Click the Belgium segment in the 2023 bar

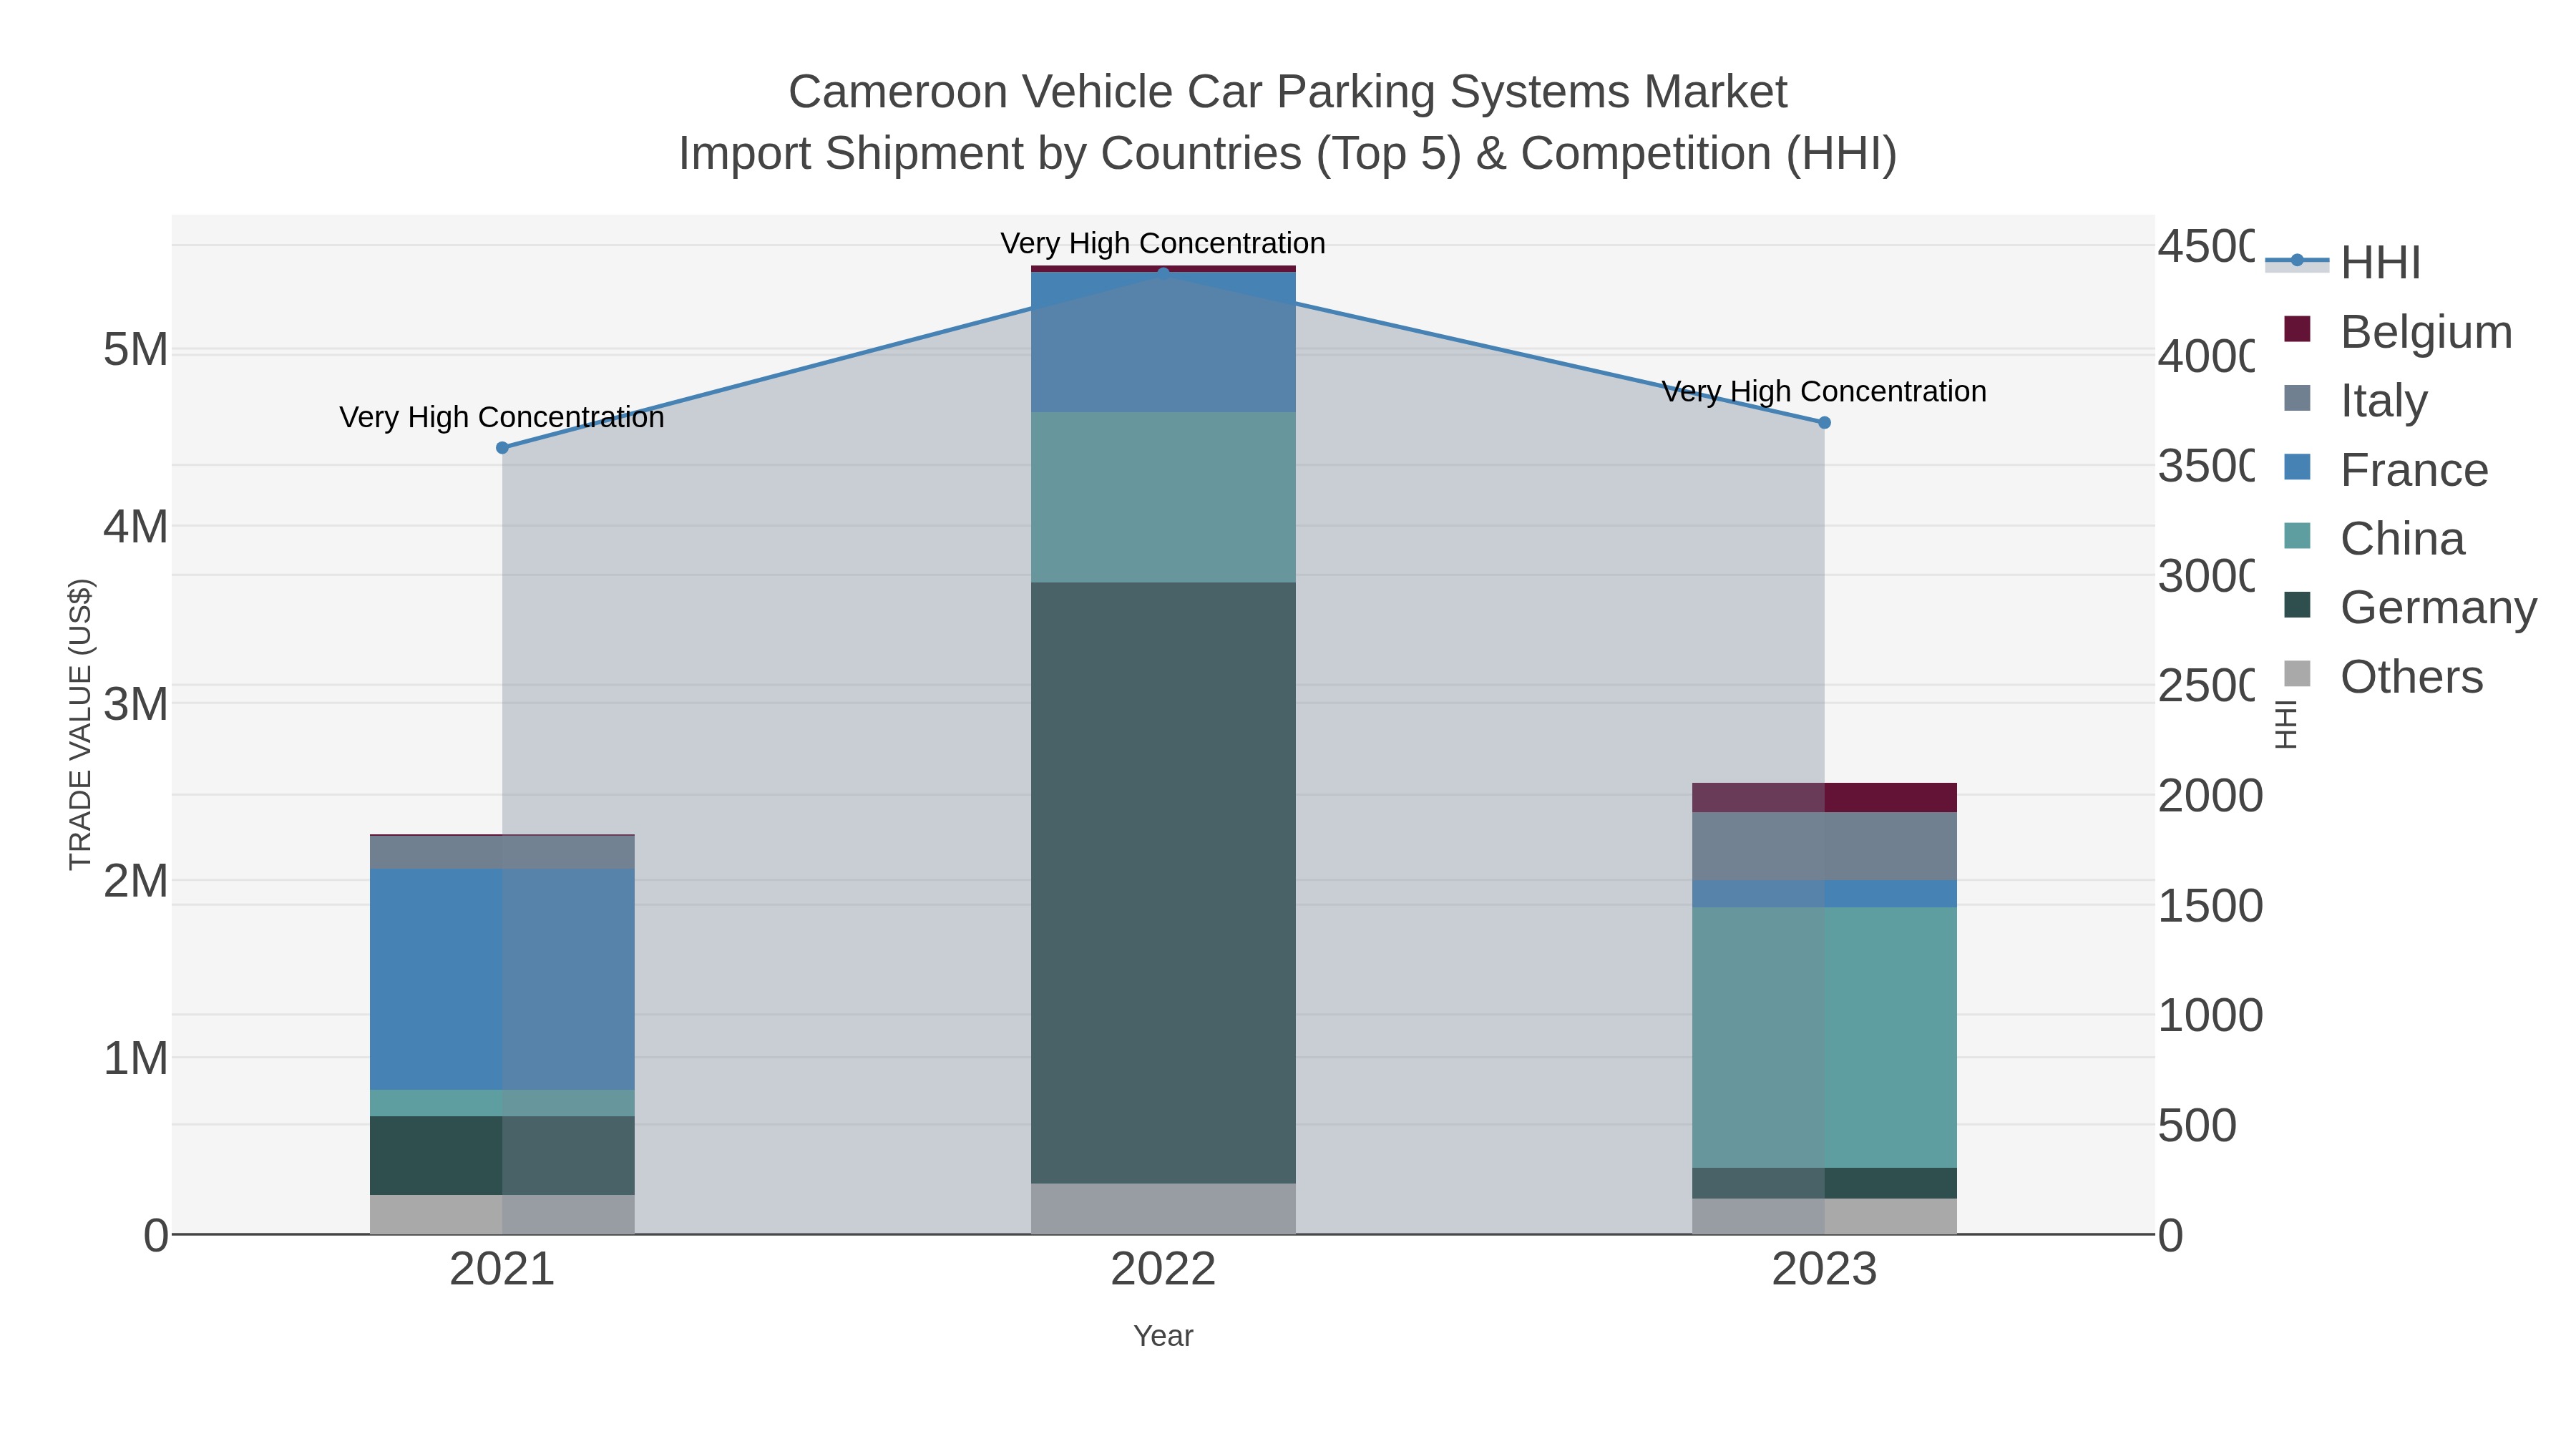pyautogui.click(x=1824, y=797)
